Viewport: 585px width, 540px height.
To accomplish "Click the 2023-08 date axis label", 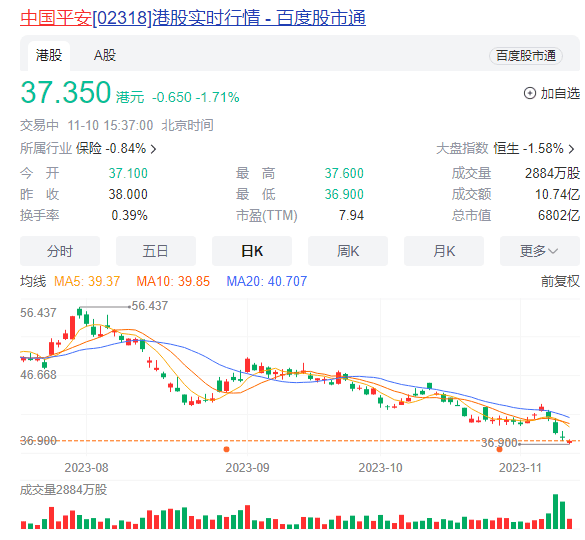I will coord(87,468).
